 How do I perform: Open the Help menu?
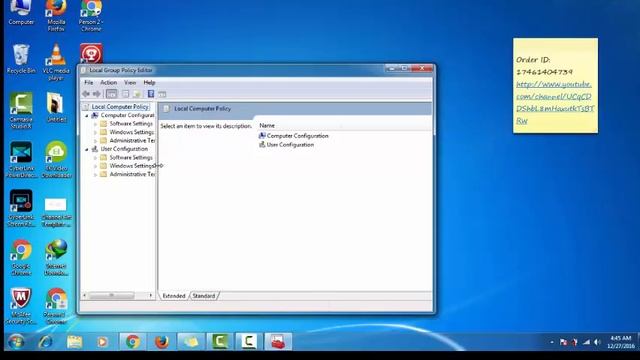point(149,82)
